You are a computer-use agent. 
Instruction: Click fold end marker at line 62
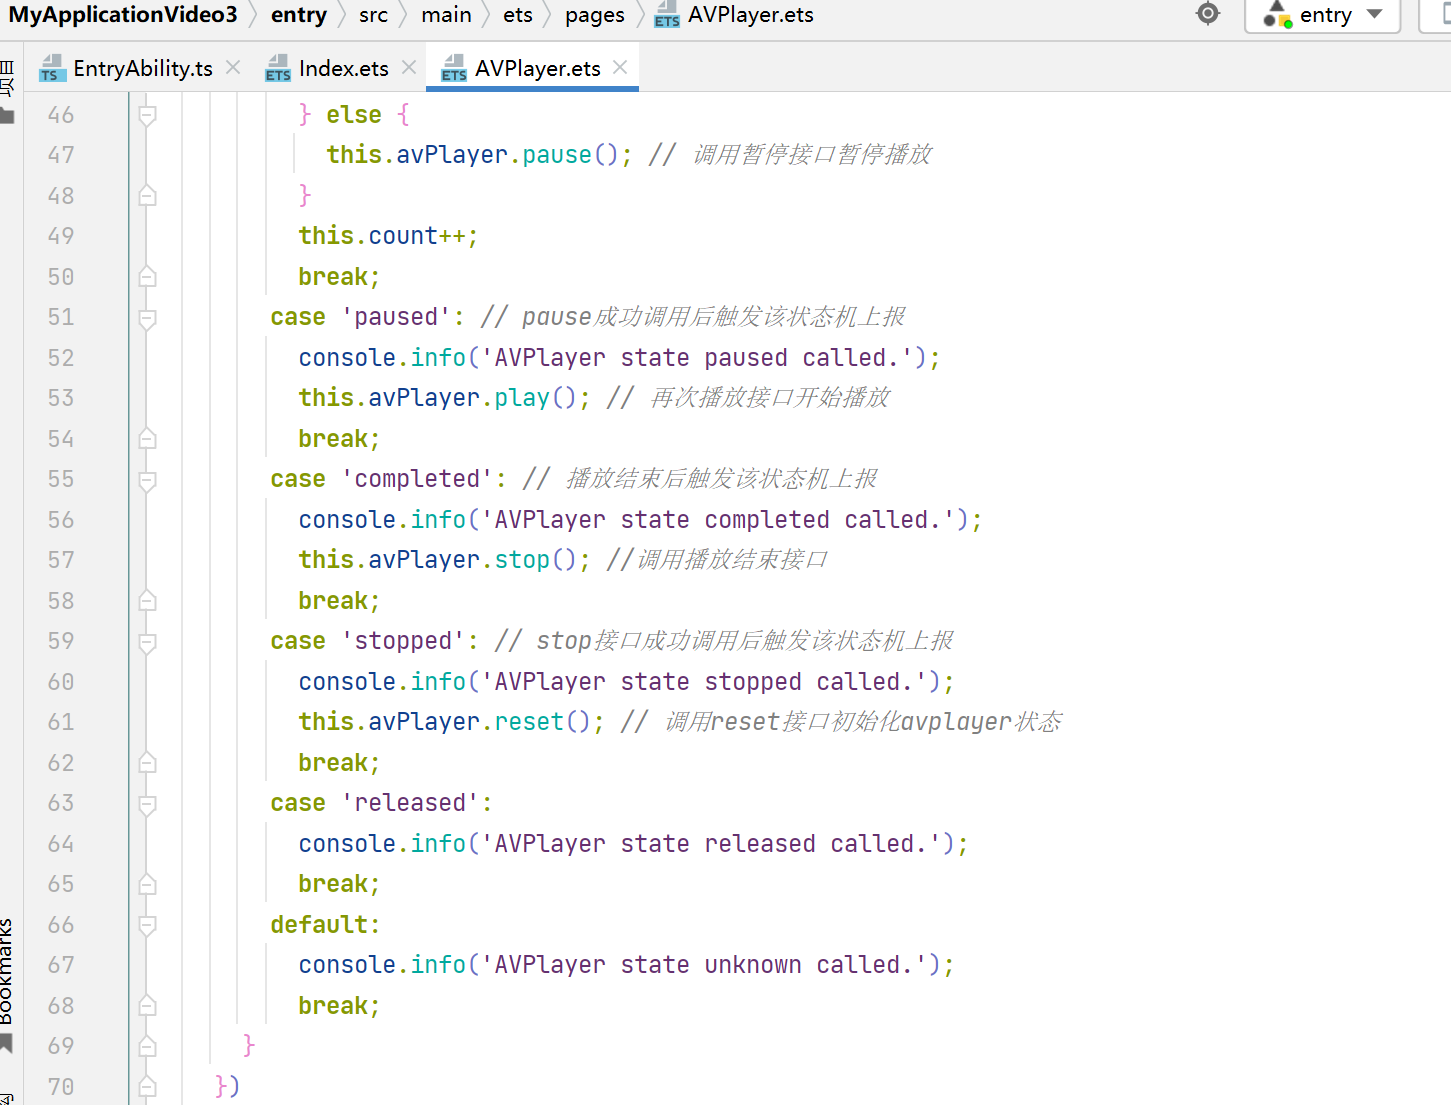pyautogui.click(x=147, y=763)
